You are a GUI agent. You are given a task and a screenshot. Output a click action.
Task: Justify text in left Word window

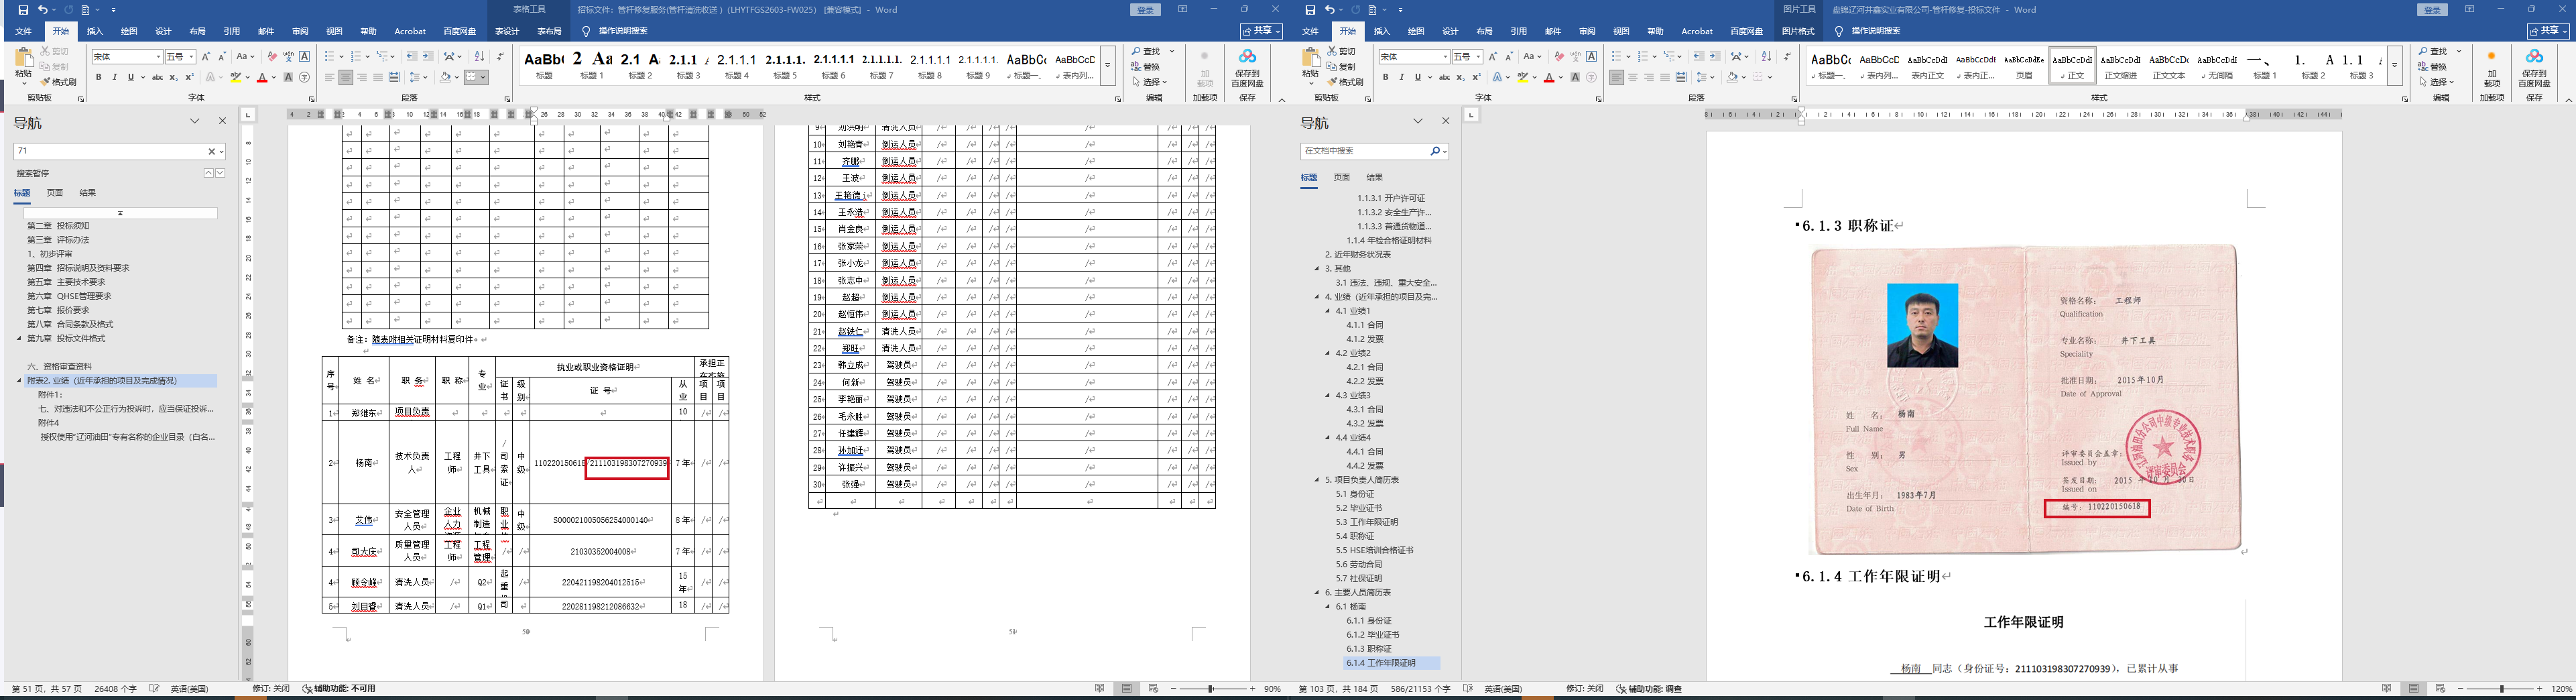[378, 77]
